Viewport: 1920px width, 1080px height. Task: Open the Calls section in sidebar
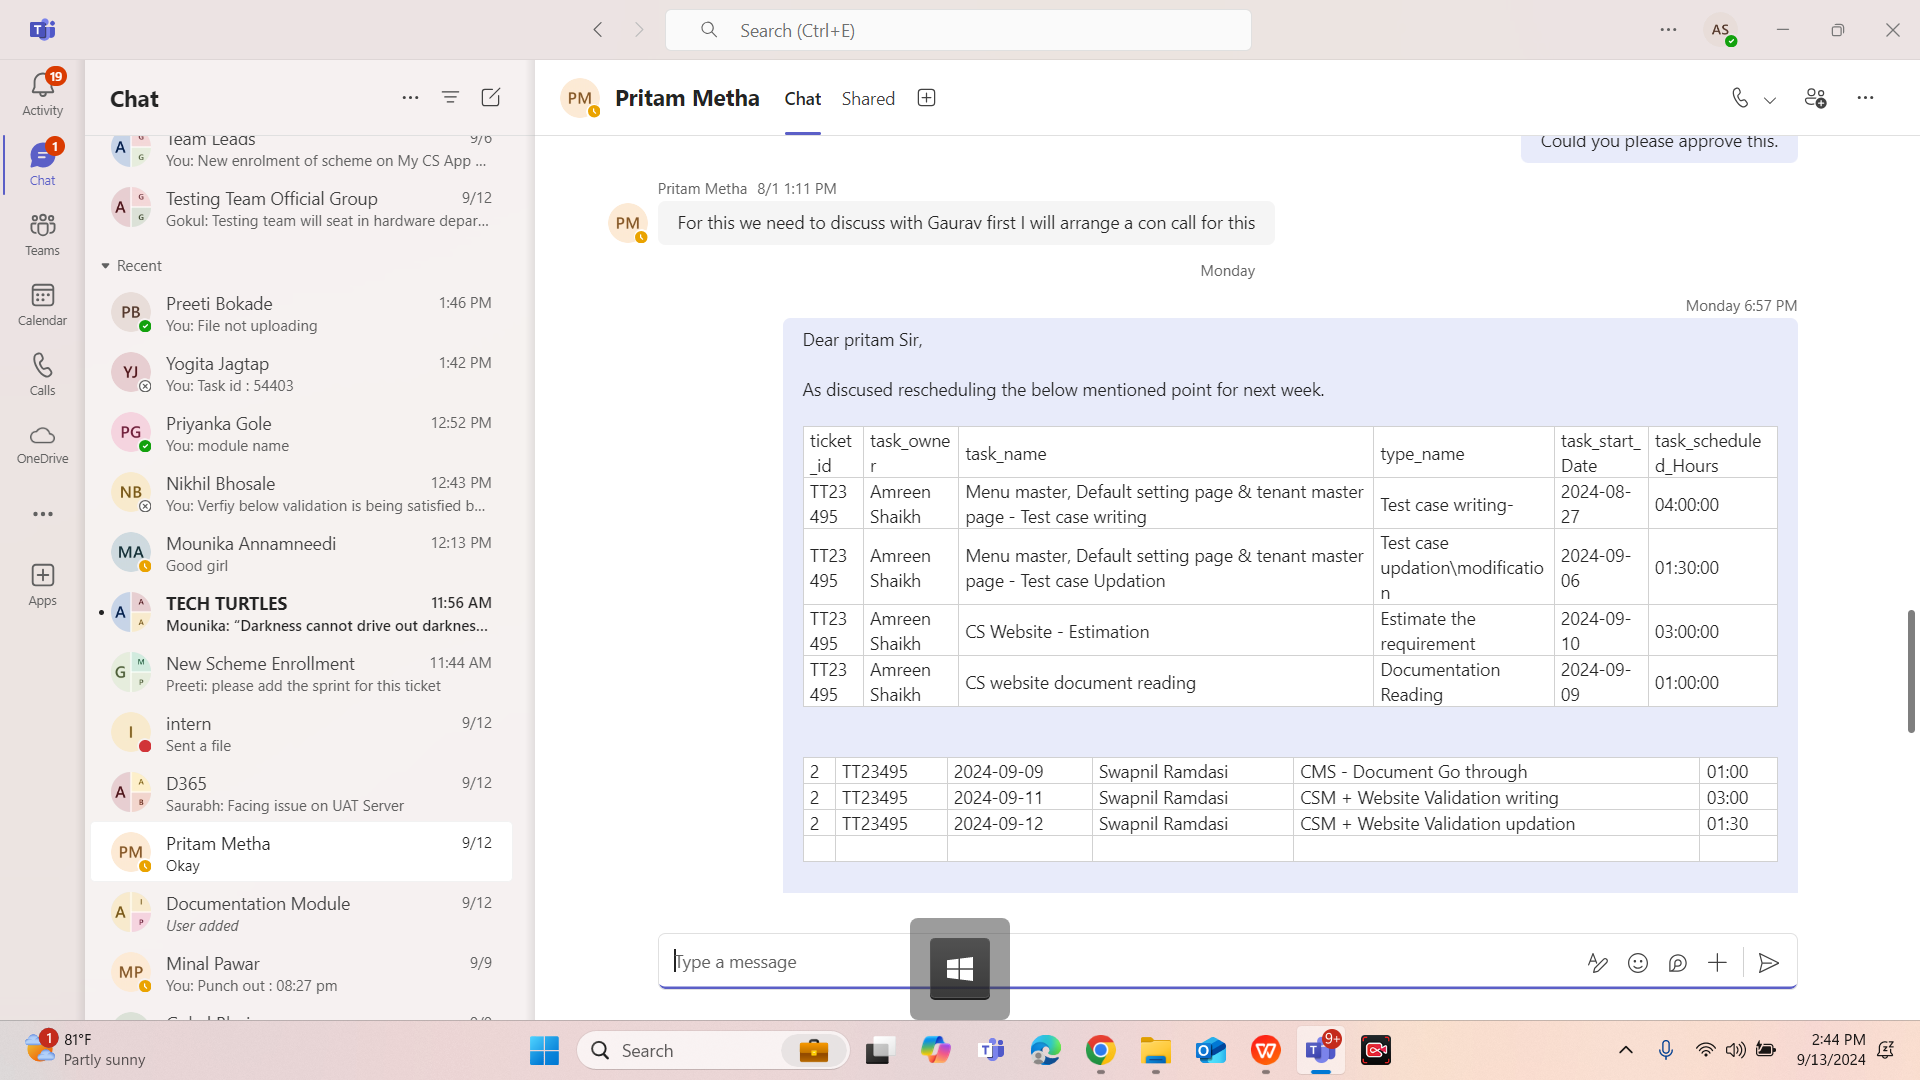point(42,374)
